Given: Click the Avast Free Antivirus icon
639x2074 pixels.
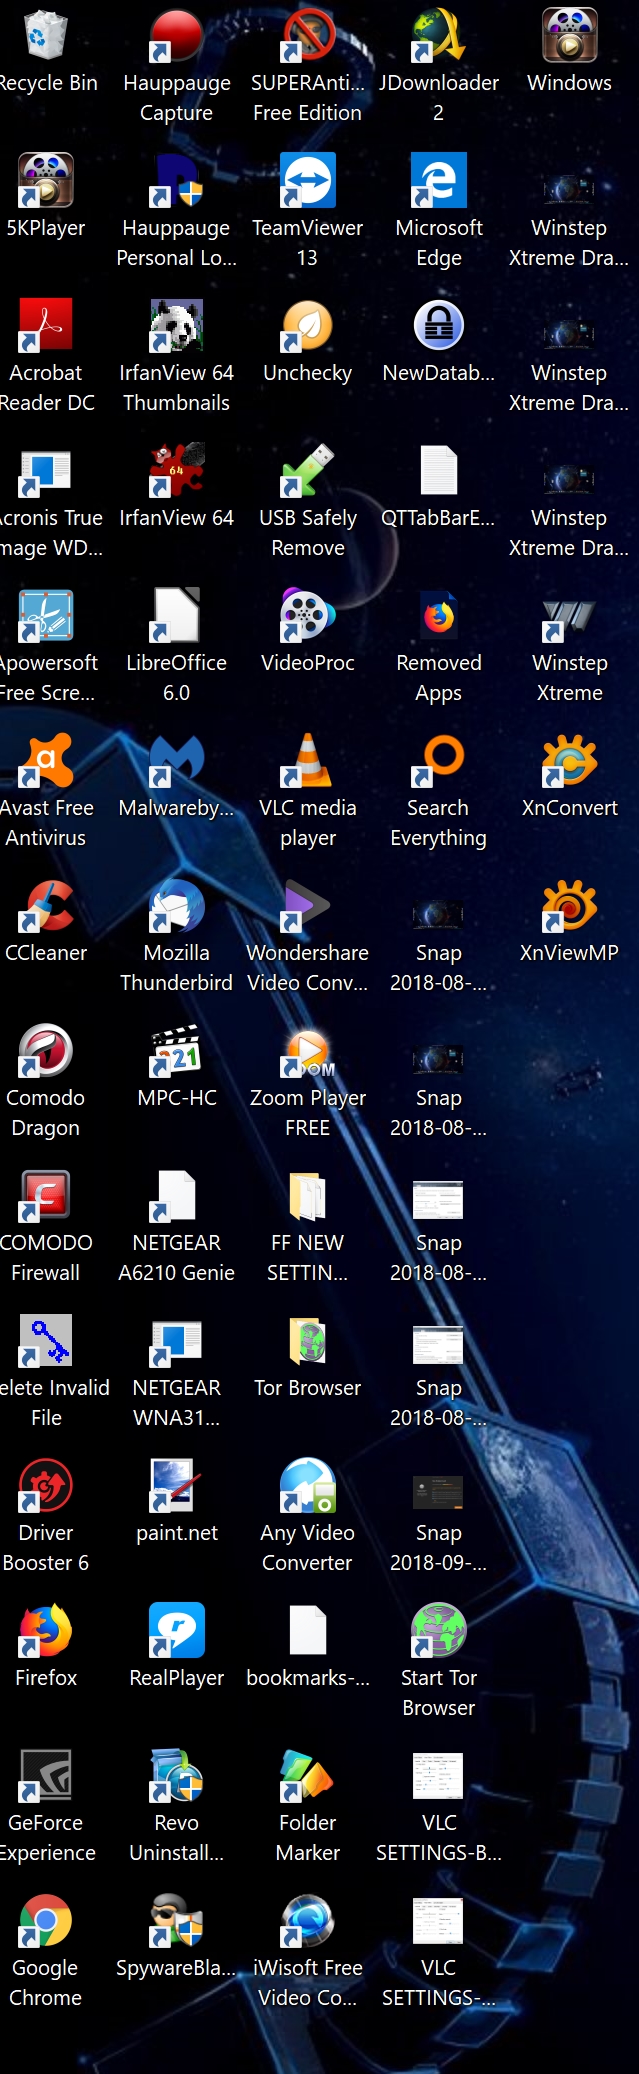Looking at the screenshot, I should tap(46, 762).
